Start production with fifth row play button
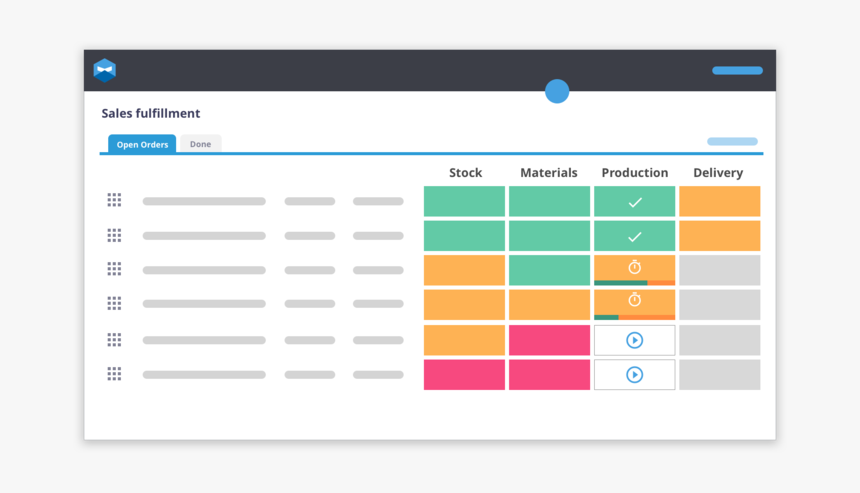Screen dimensions: 860x493 [634, 340]
